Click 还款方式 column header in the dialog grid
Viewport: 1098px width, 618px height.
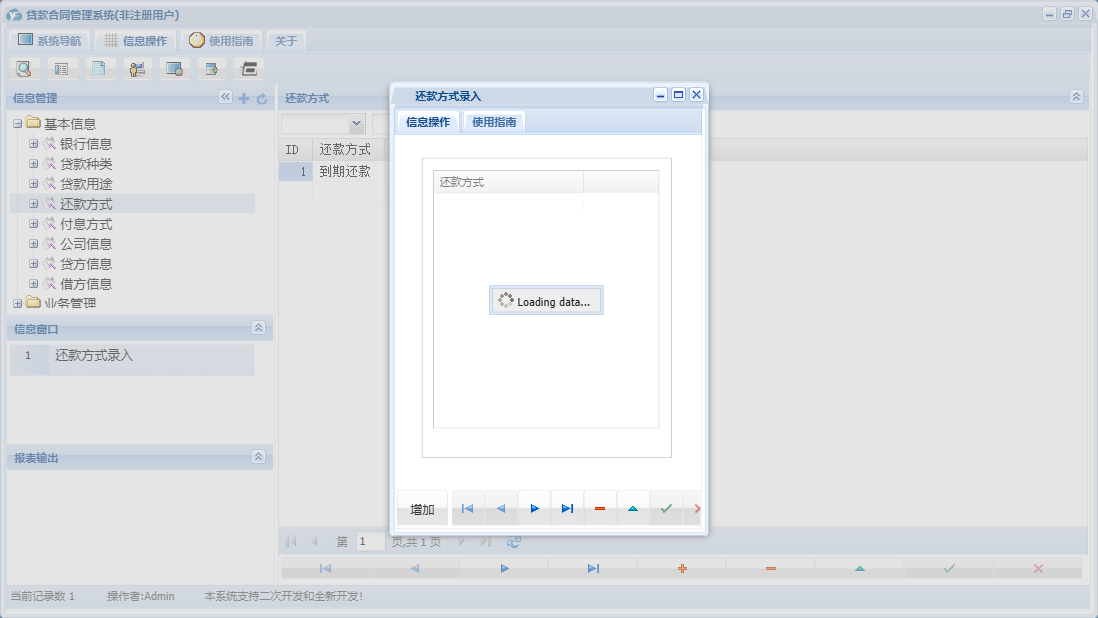point(508,182)
